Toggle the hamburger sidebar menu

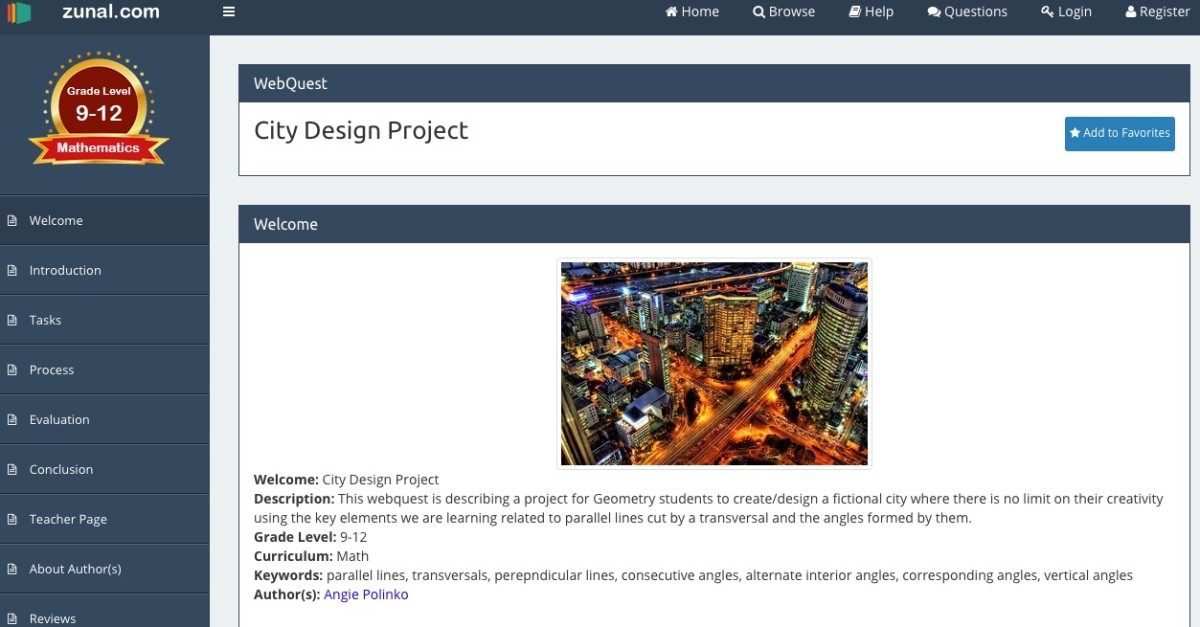(229, 12)
